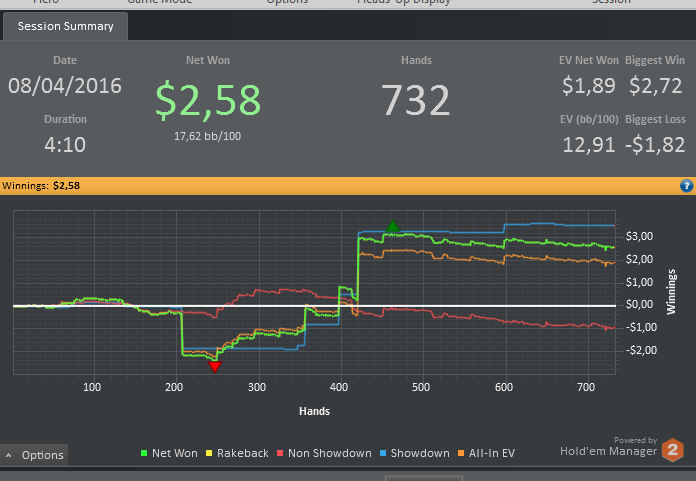Click the Net Won $2,58 value
The width and height of the screenshot is (696, 481).
(x=208, y=100)
